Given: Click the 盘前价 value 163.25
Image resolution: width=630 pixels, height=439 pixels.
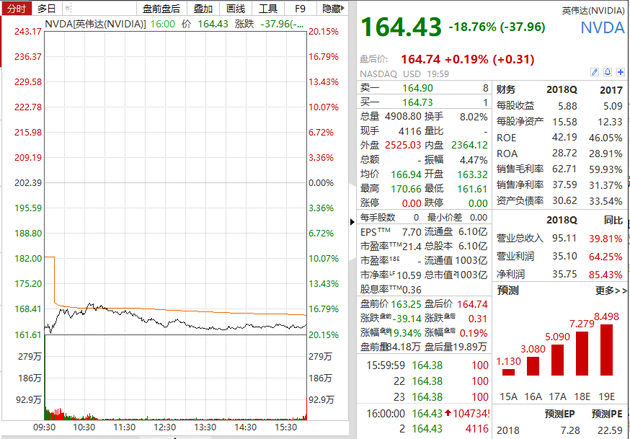Looking at the screenshot, I should point(406,304).
